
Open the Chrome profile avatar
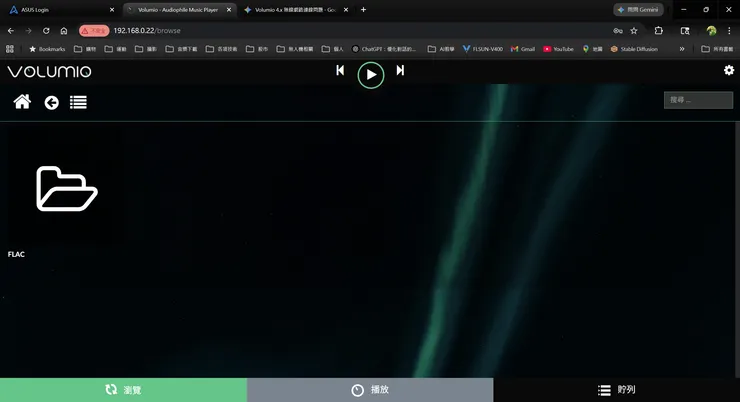[711, 31]
